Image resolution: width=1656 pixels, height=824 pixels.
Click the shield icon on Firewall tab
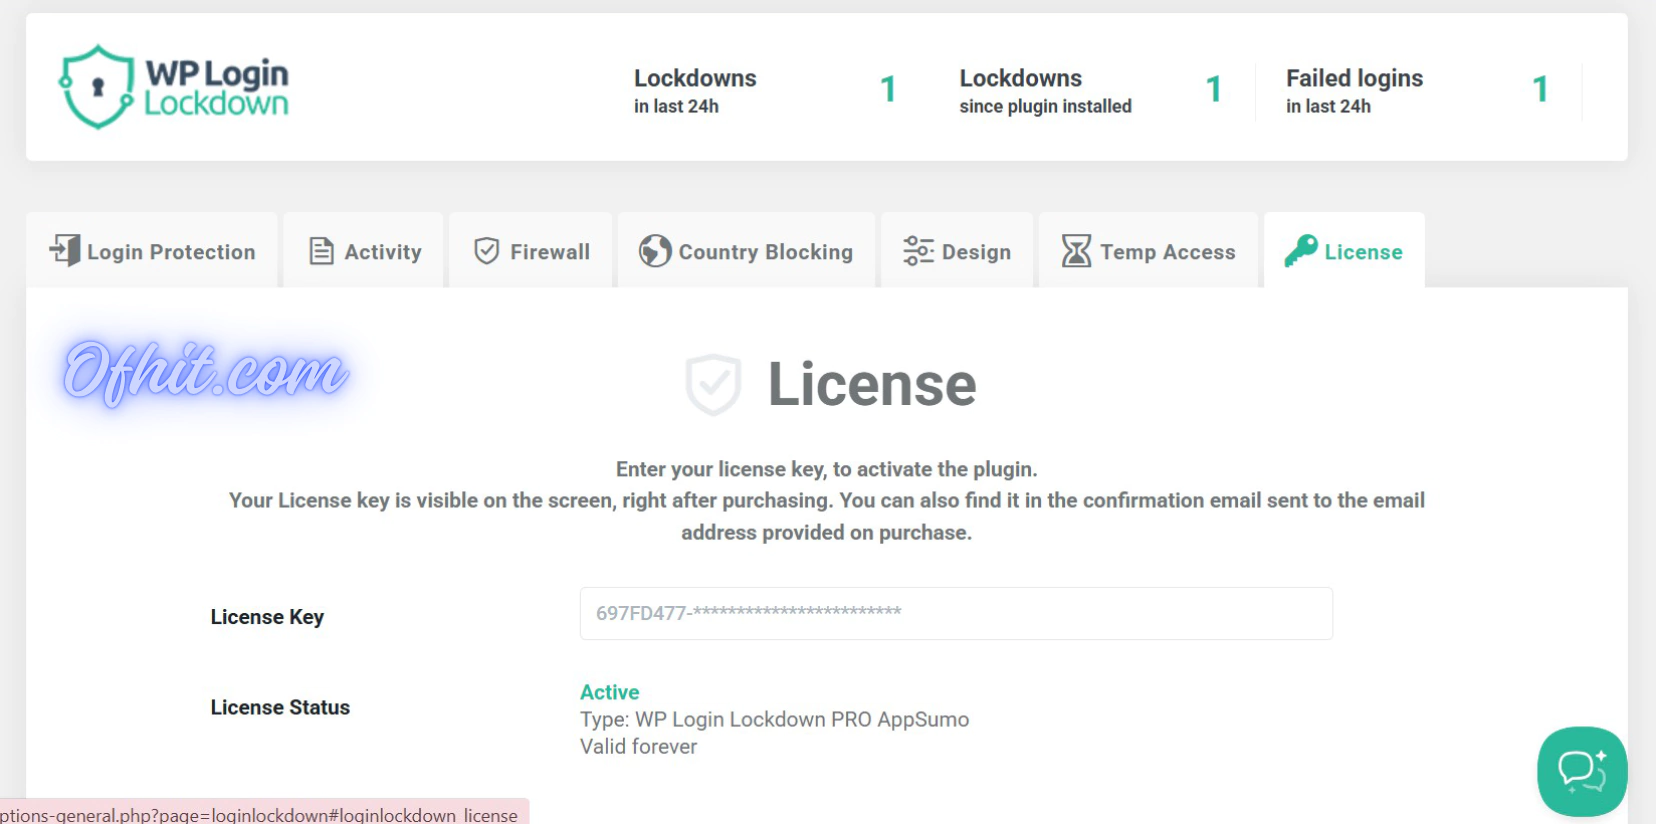point(486,251)
